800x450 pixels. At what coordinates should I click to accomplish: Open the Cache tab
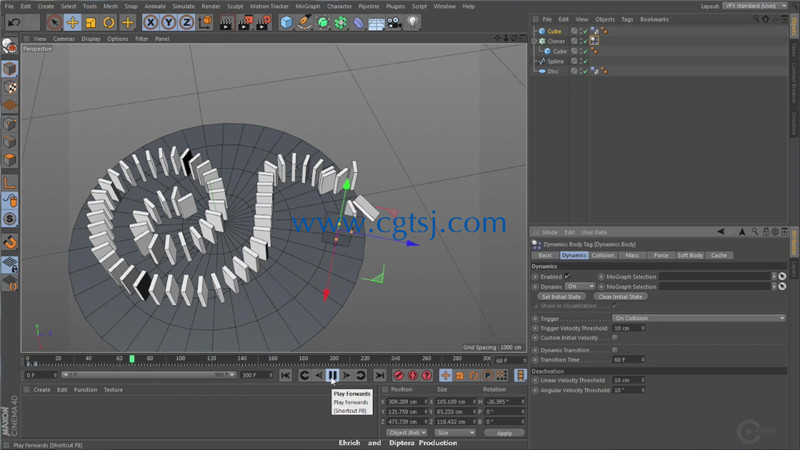(x=719, y=255)
